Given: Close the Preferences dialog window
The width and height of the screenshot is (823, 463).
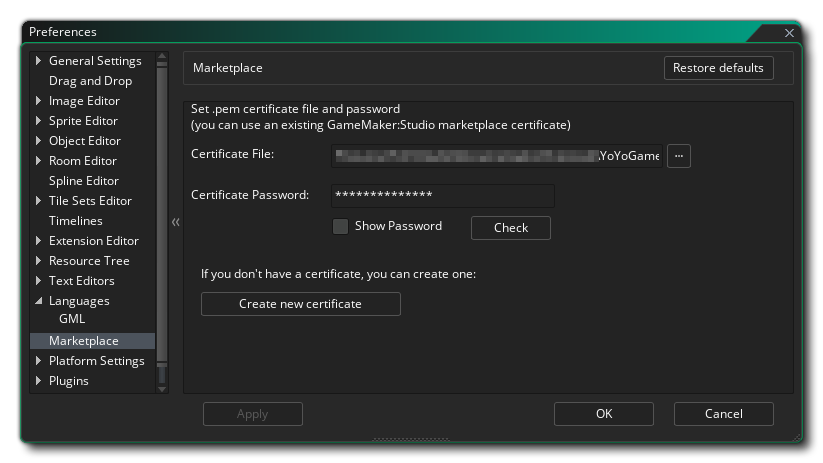Looking at the screenshot, I should tap(789, 33).
